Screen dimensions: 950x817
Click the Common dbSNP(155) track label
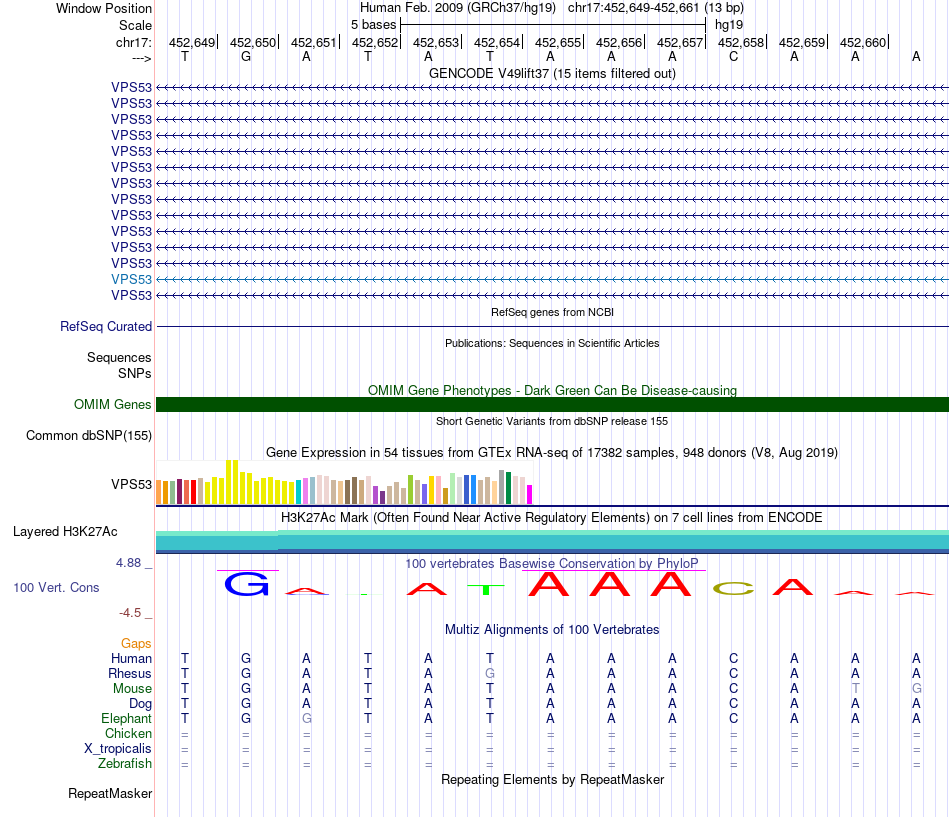(88, 436)
